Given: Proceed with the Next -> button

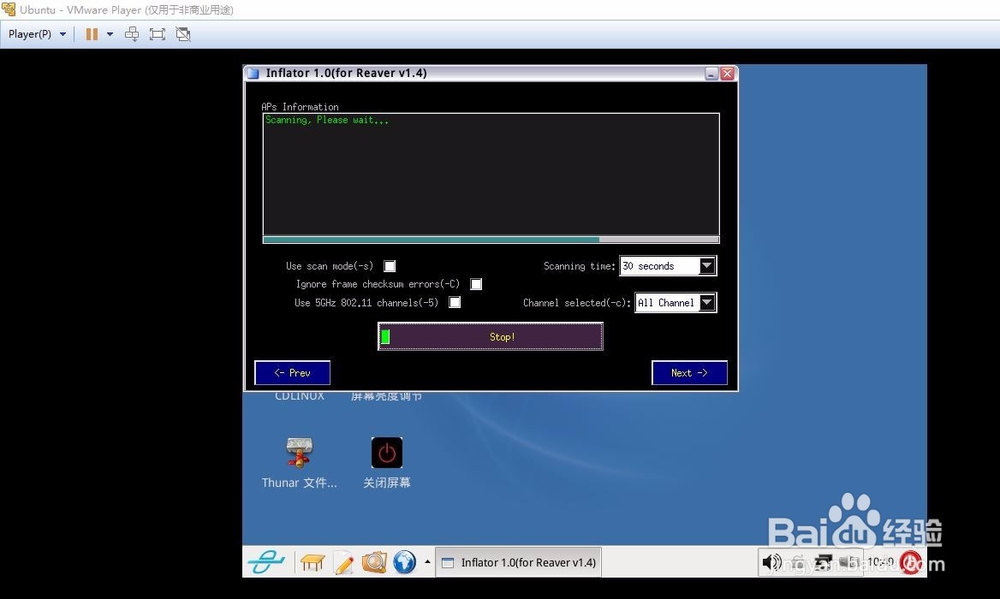Looking at the screenshot, I should 689,373.
